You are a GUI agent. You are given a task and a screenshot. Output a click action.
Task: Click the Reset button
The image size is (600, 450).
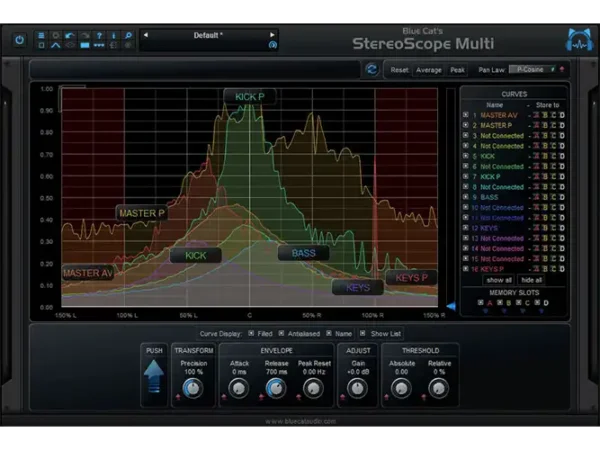pos(399,70)
